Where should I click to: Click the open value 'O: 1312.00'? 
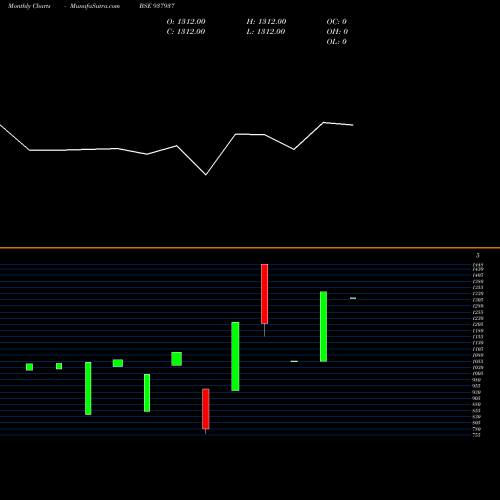(x=186, y=22)
